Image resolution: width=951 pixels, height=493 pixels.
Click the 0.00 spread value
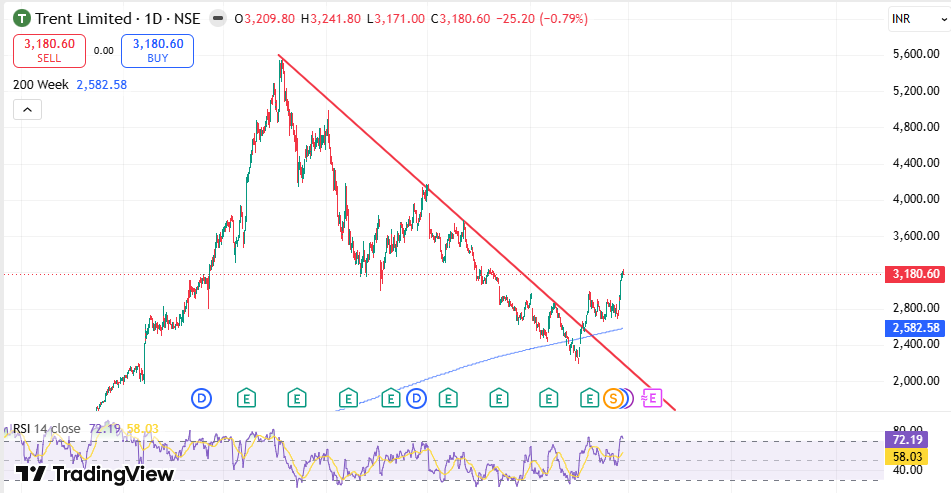[x=104, y=51]
